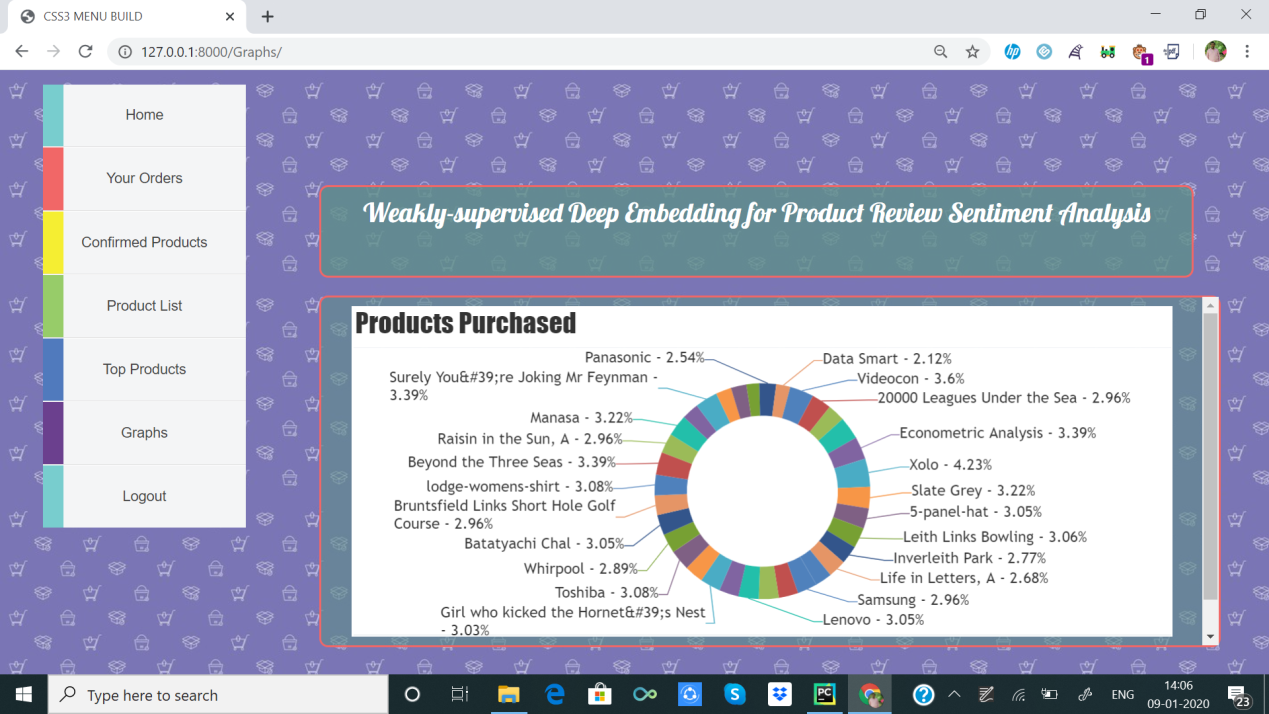Click the 'Beyond the Three Seas - 3.39%' label
The width and height of the screenshot is (1269, 714).
(x=511, y=462)
